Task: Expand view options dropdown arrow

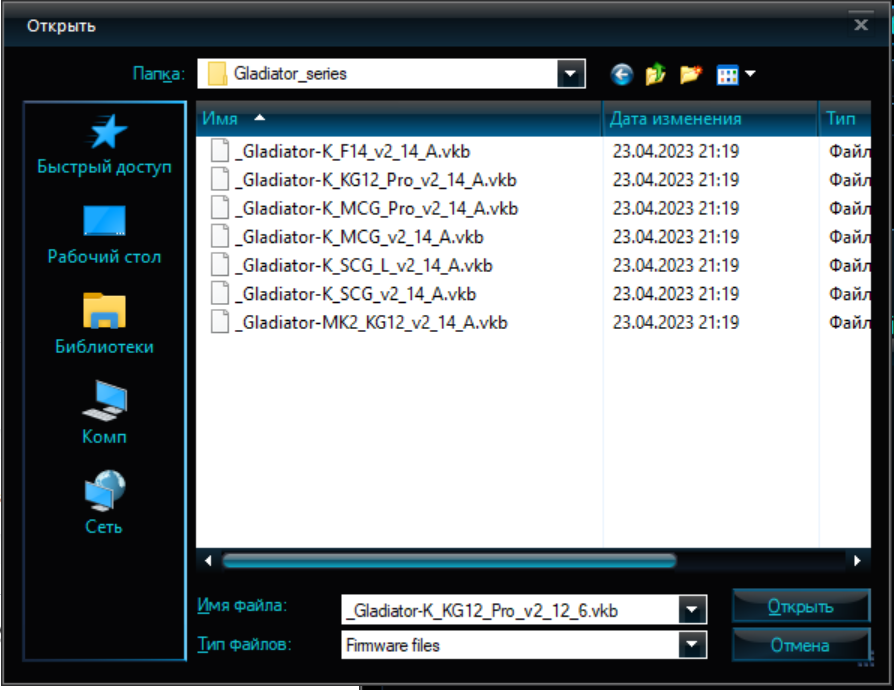Action: pos(750,74)
